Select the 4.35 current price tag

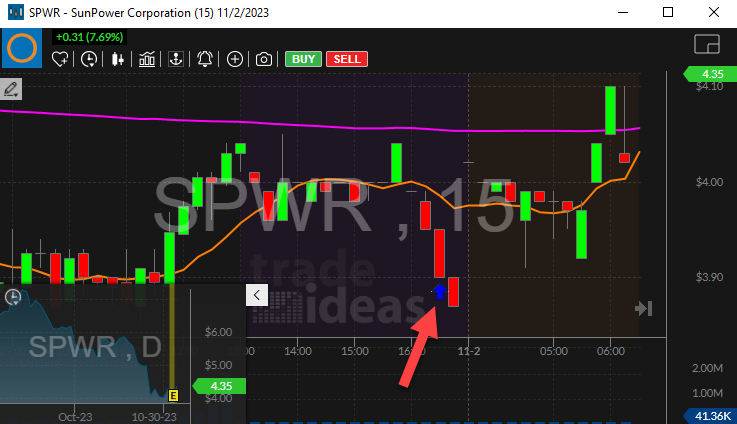tap(710, 73)
